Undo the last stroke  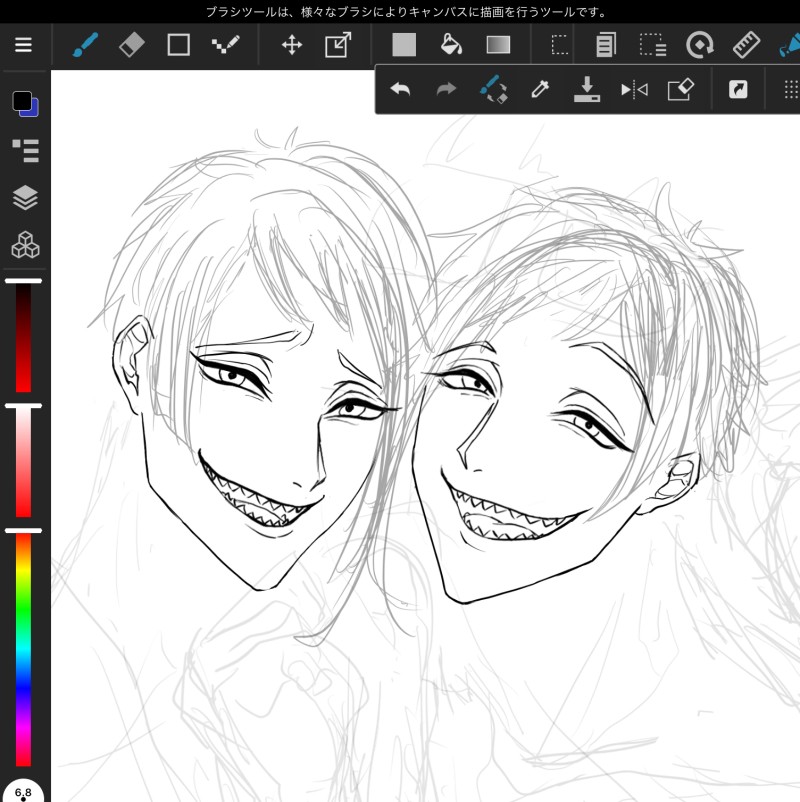pyautogui.click(x=400, y=90)
